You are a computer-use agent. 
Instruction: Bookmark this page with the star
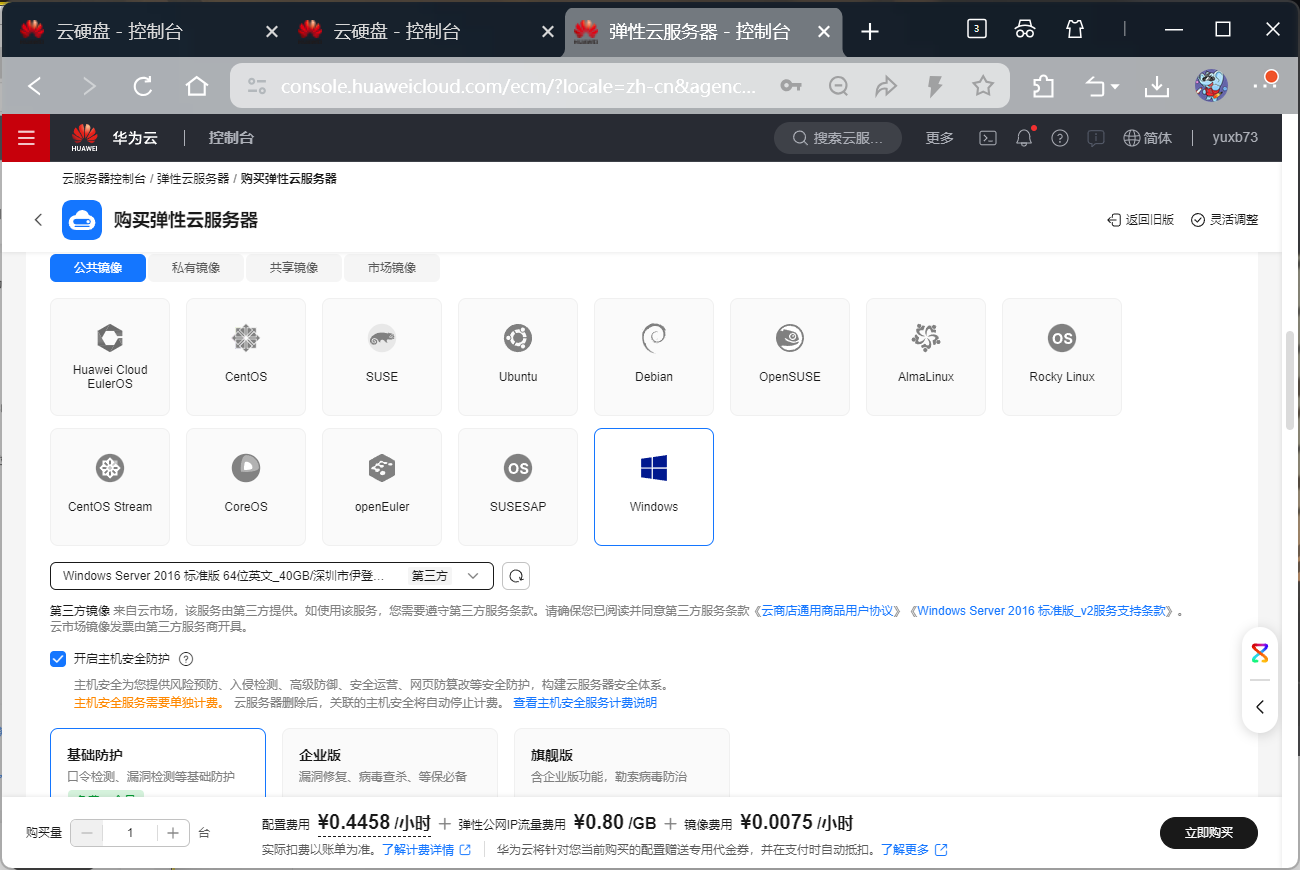(983, 87)
